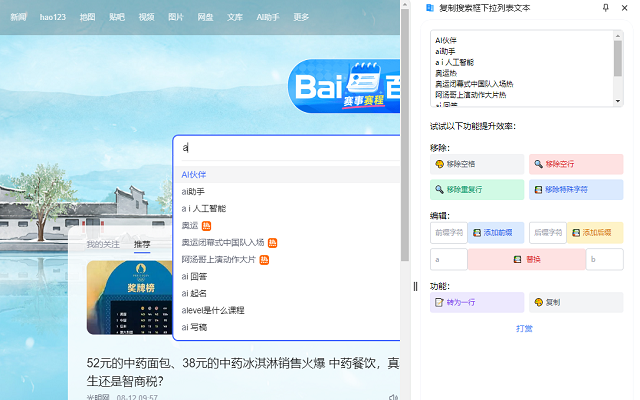Select the 'a i 人工智能' search suggestion
Viewport: 640px width, 400px height.
[x=287, y=209]
